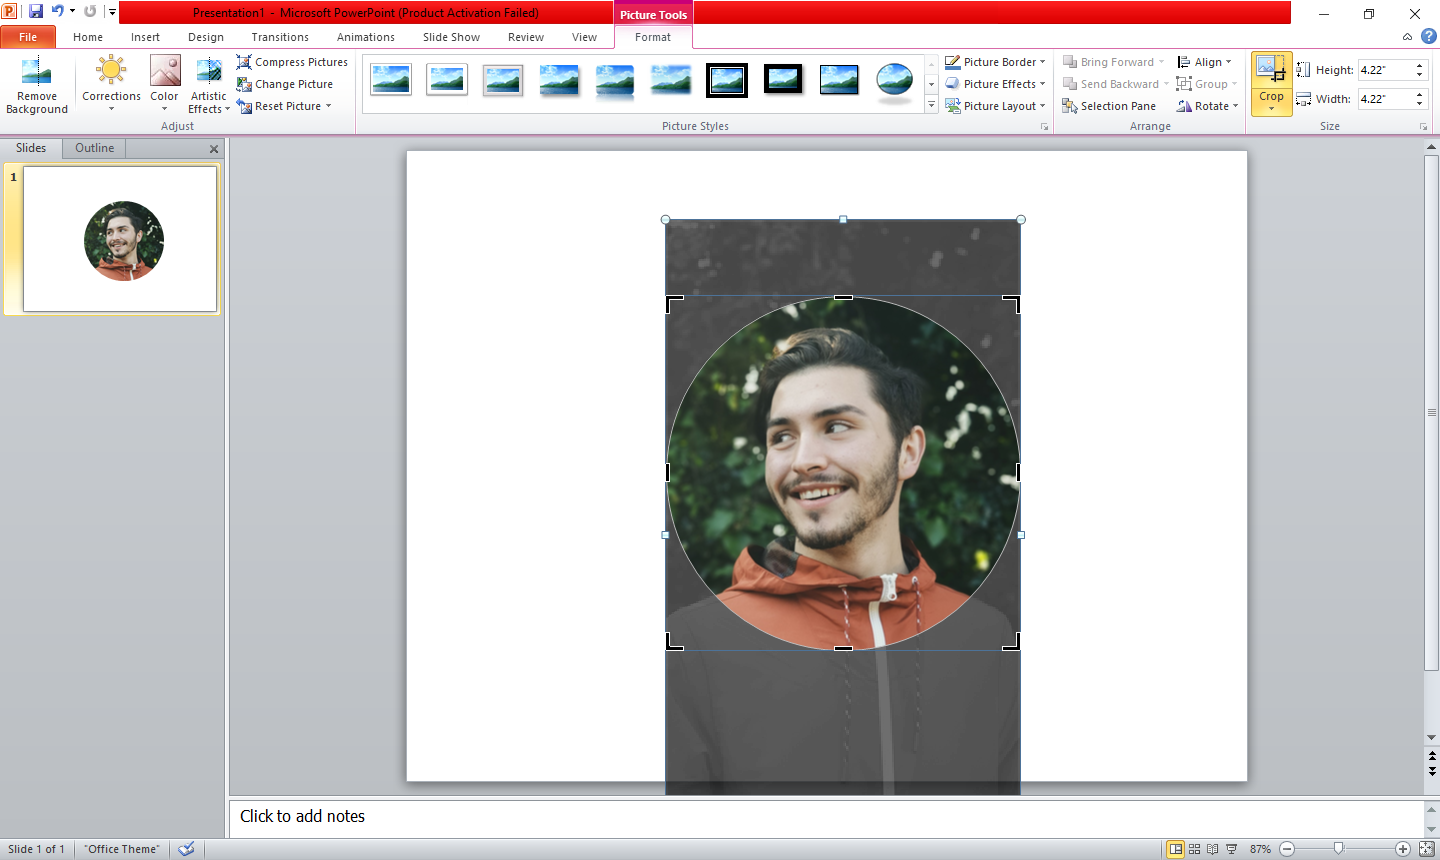Screen dimensions: 1440x860
Task: Switch to the Animations ribbon tab
Action: click(x=365, y=37)
